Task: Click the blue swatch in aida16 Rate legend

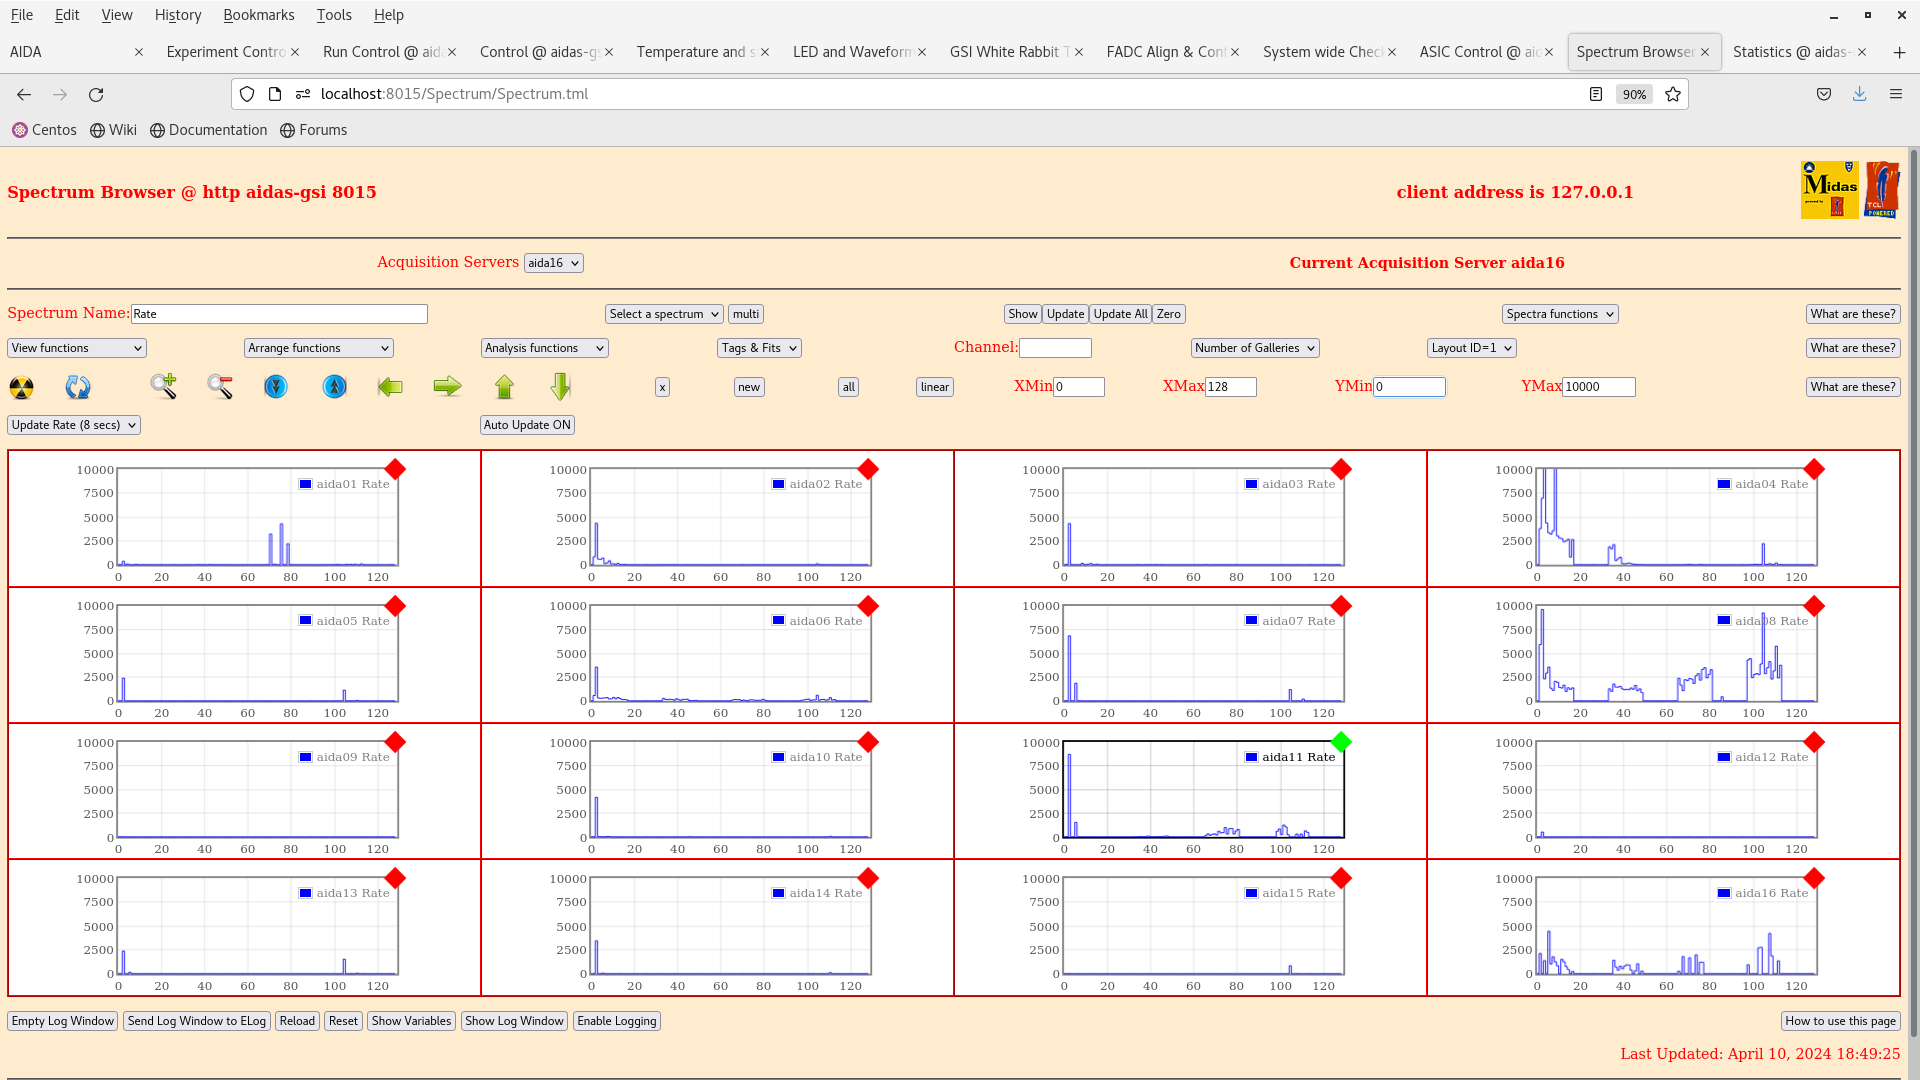Action: [1724, 893]
